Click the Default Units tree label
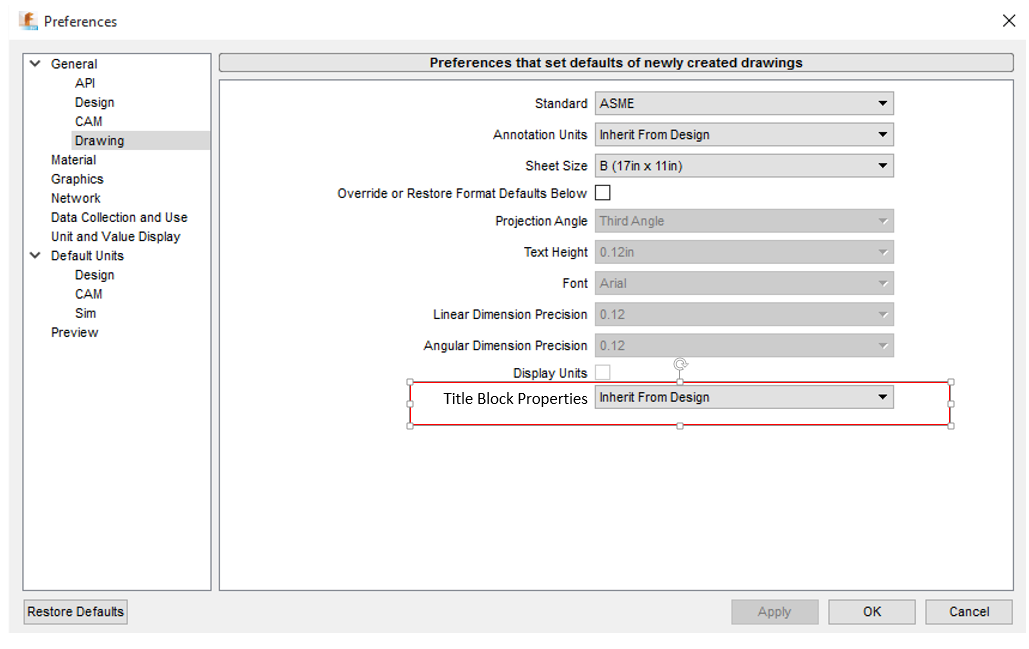Image resolution: width=1029 pixels, height=649 pixels. [x=87, y=255]
